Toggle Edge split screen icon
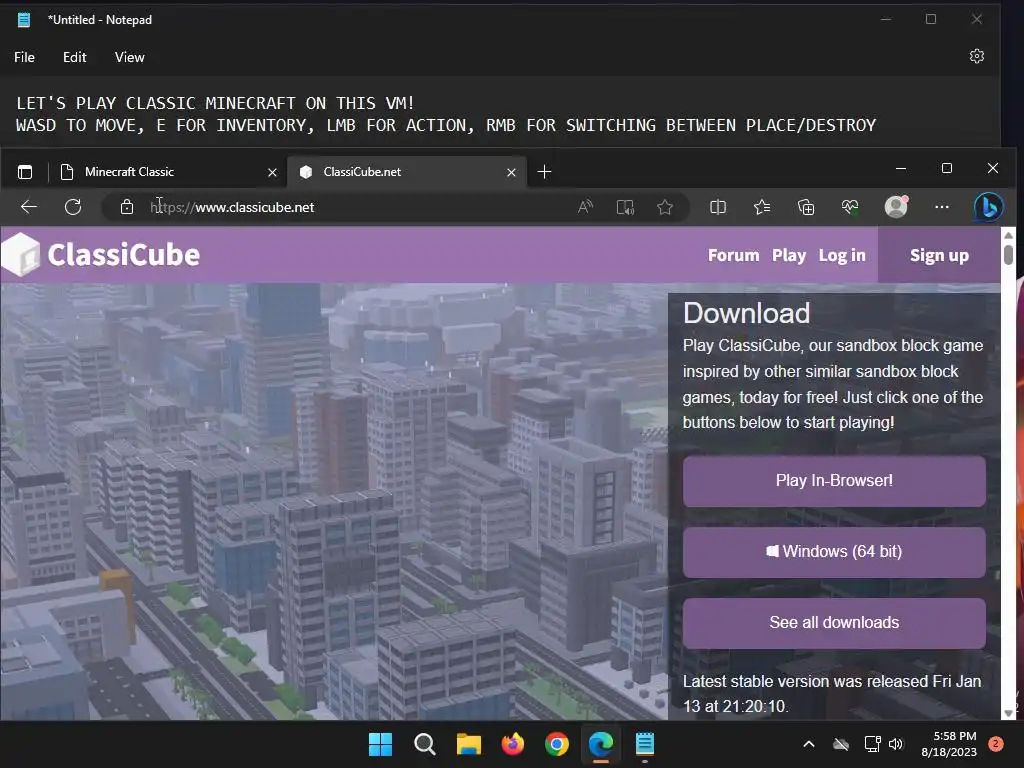 (x=718, y=207)
